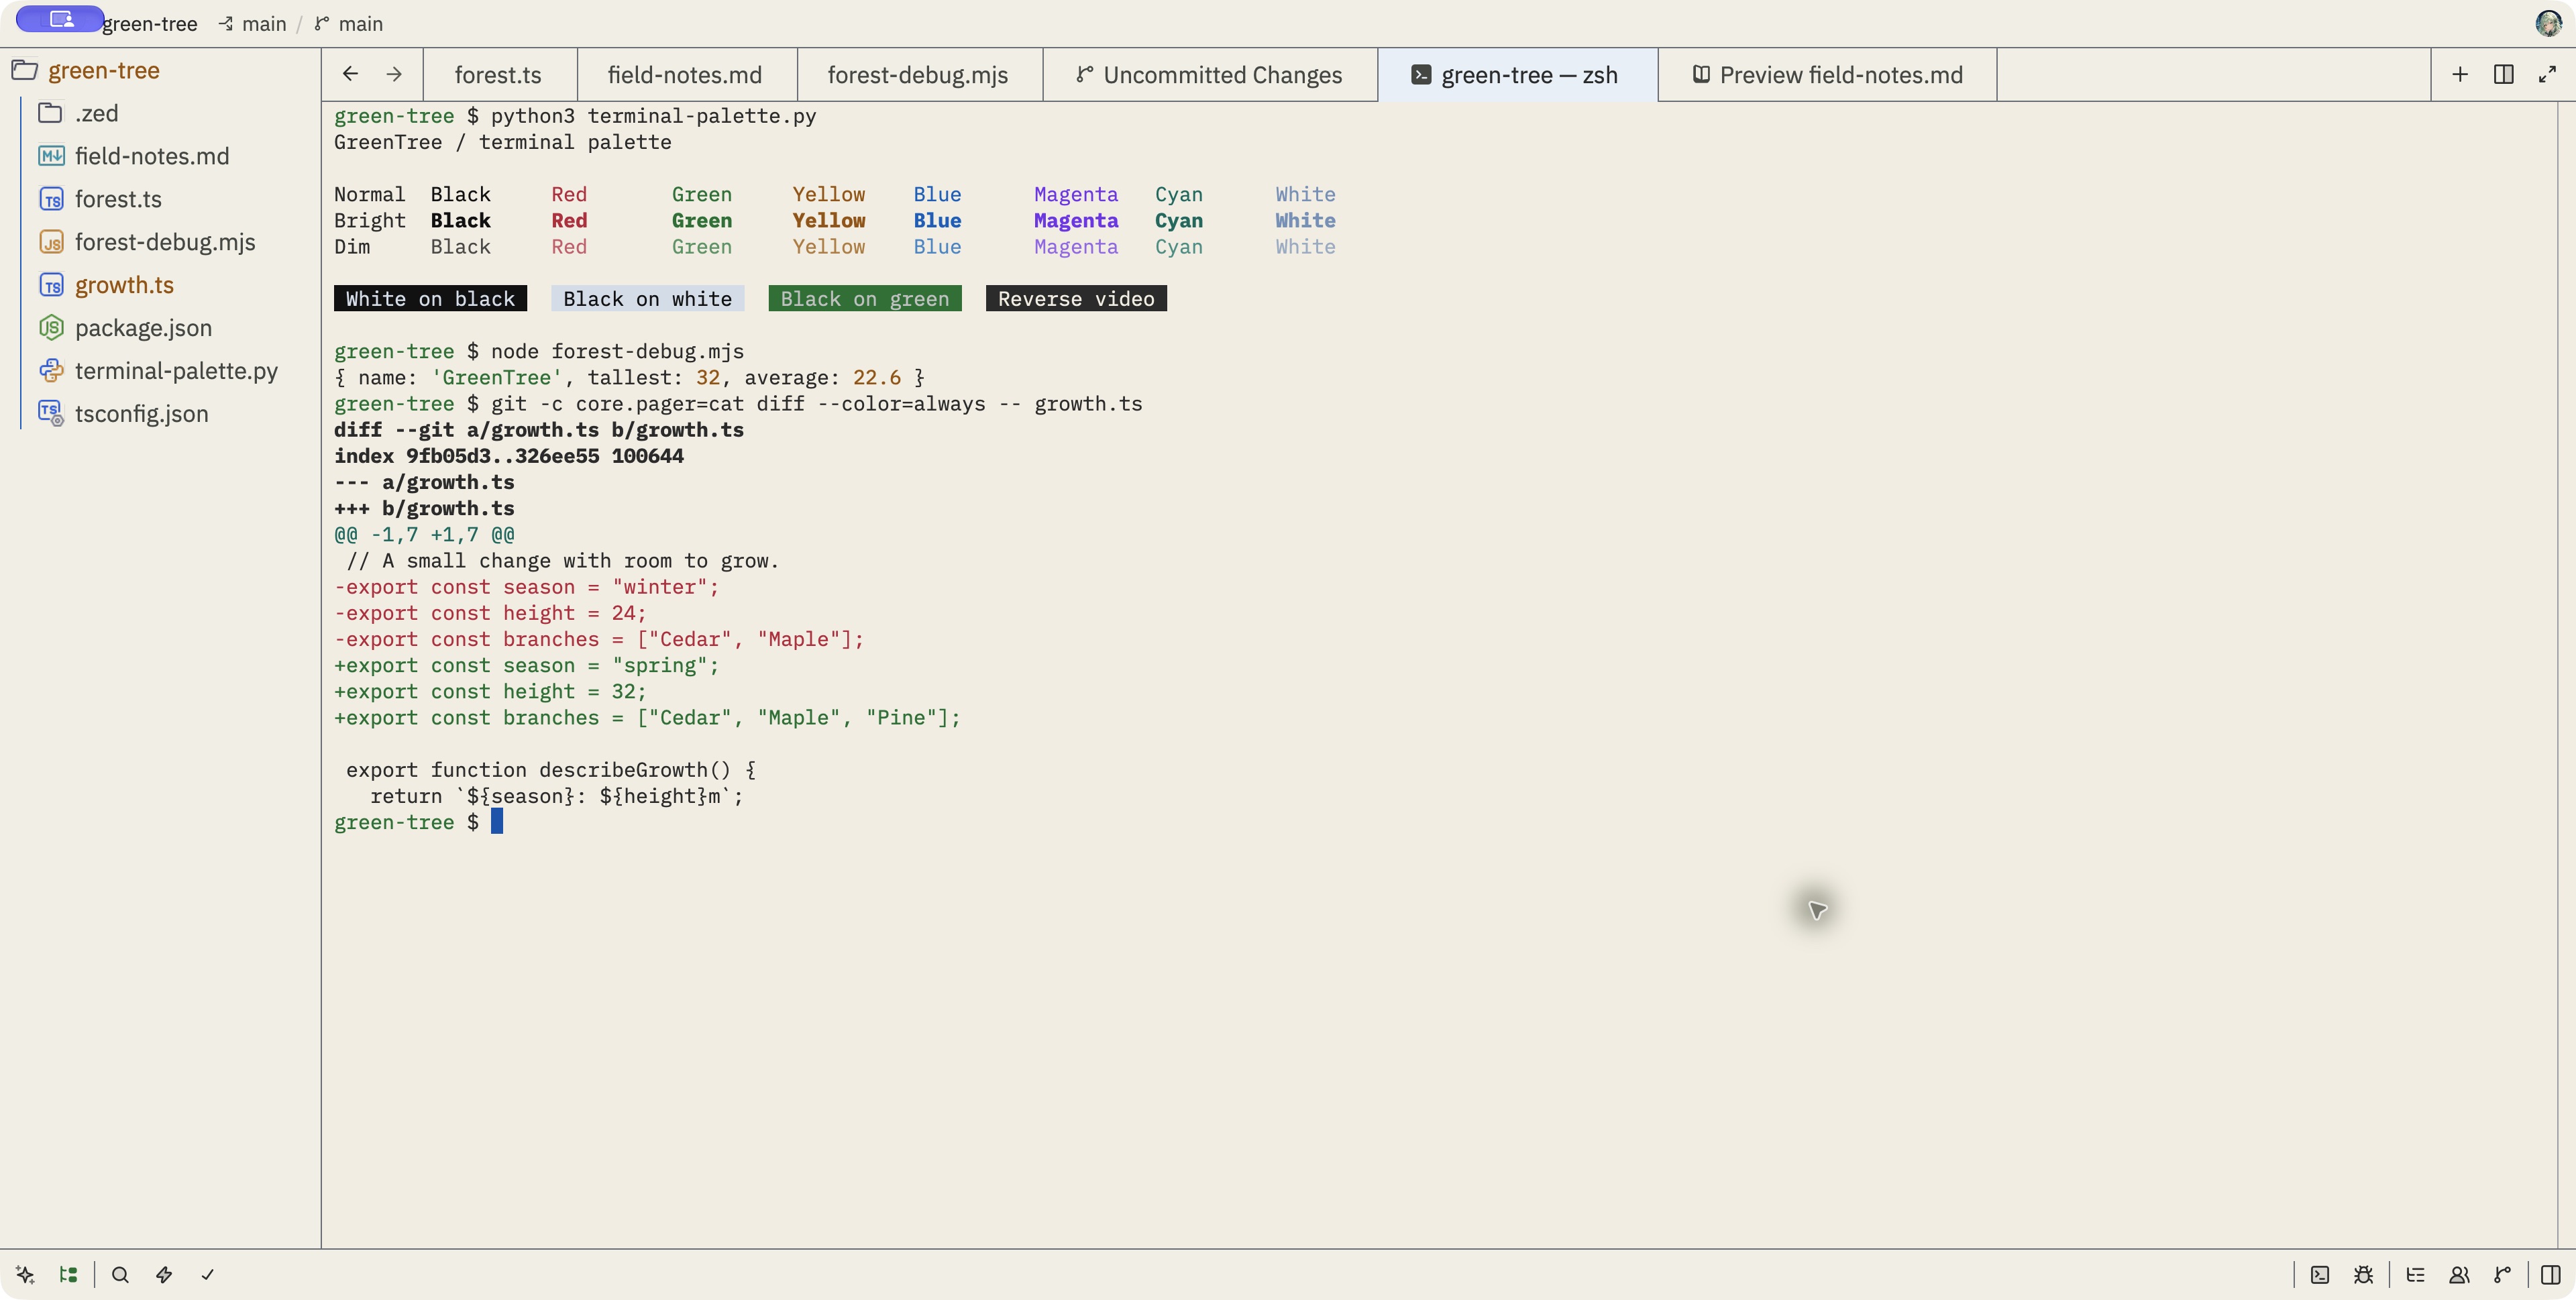
Task: Toggle the terminal panel in status bar
Action: (x=2320, y=1274)
